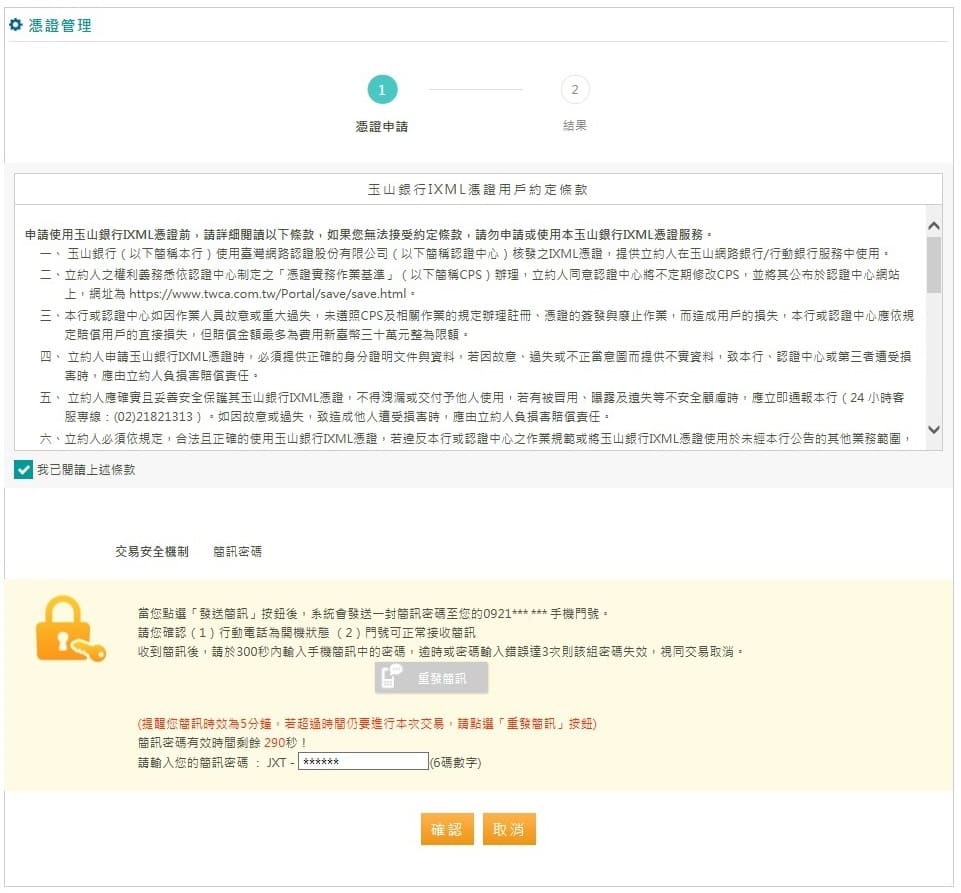Click the 簡訊密碼 label text
The width and height of the screenshot is (961, 893).
click(x=237, y=552)
